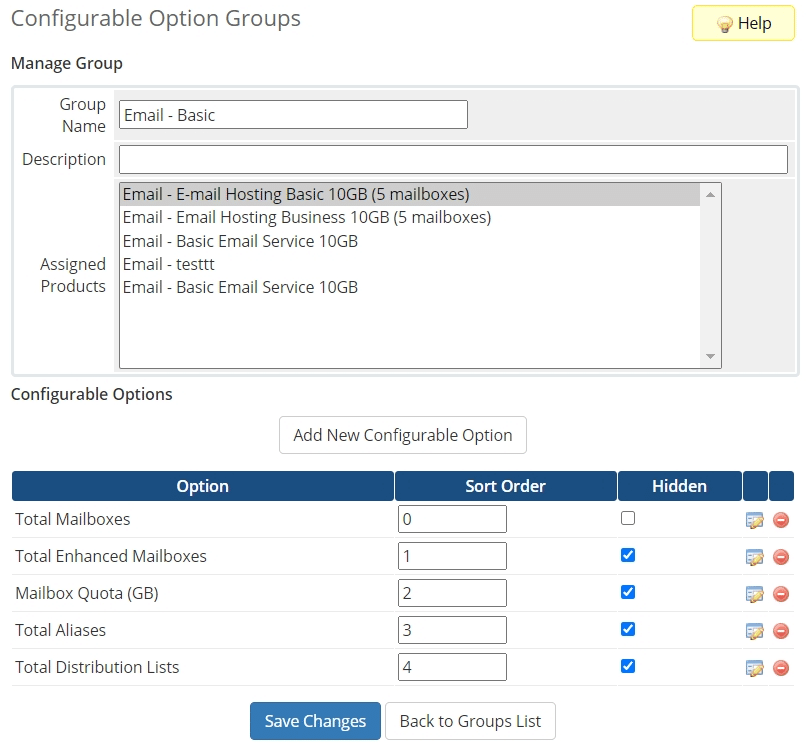This screenshot has height=752, width=806.
Task: Focus the Description text field
Action: click(x=453, y=160)
